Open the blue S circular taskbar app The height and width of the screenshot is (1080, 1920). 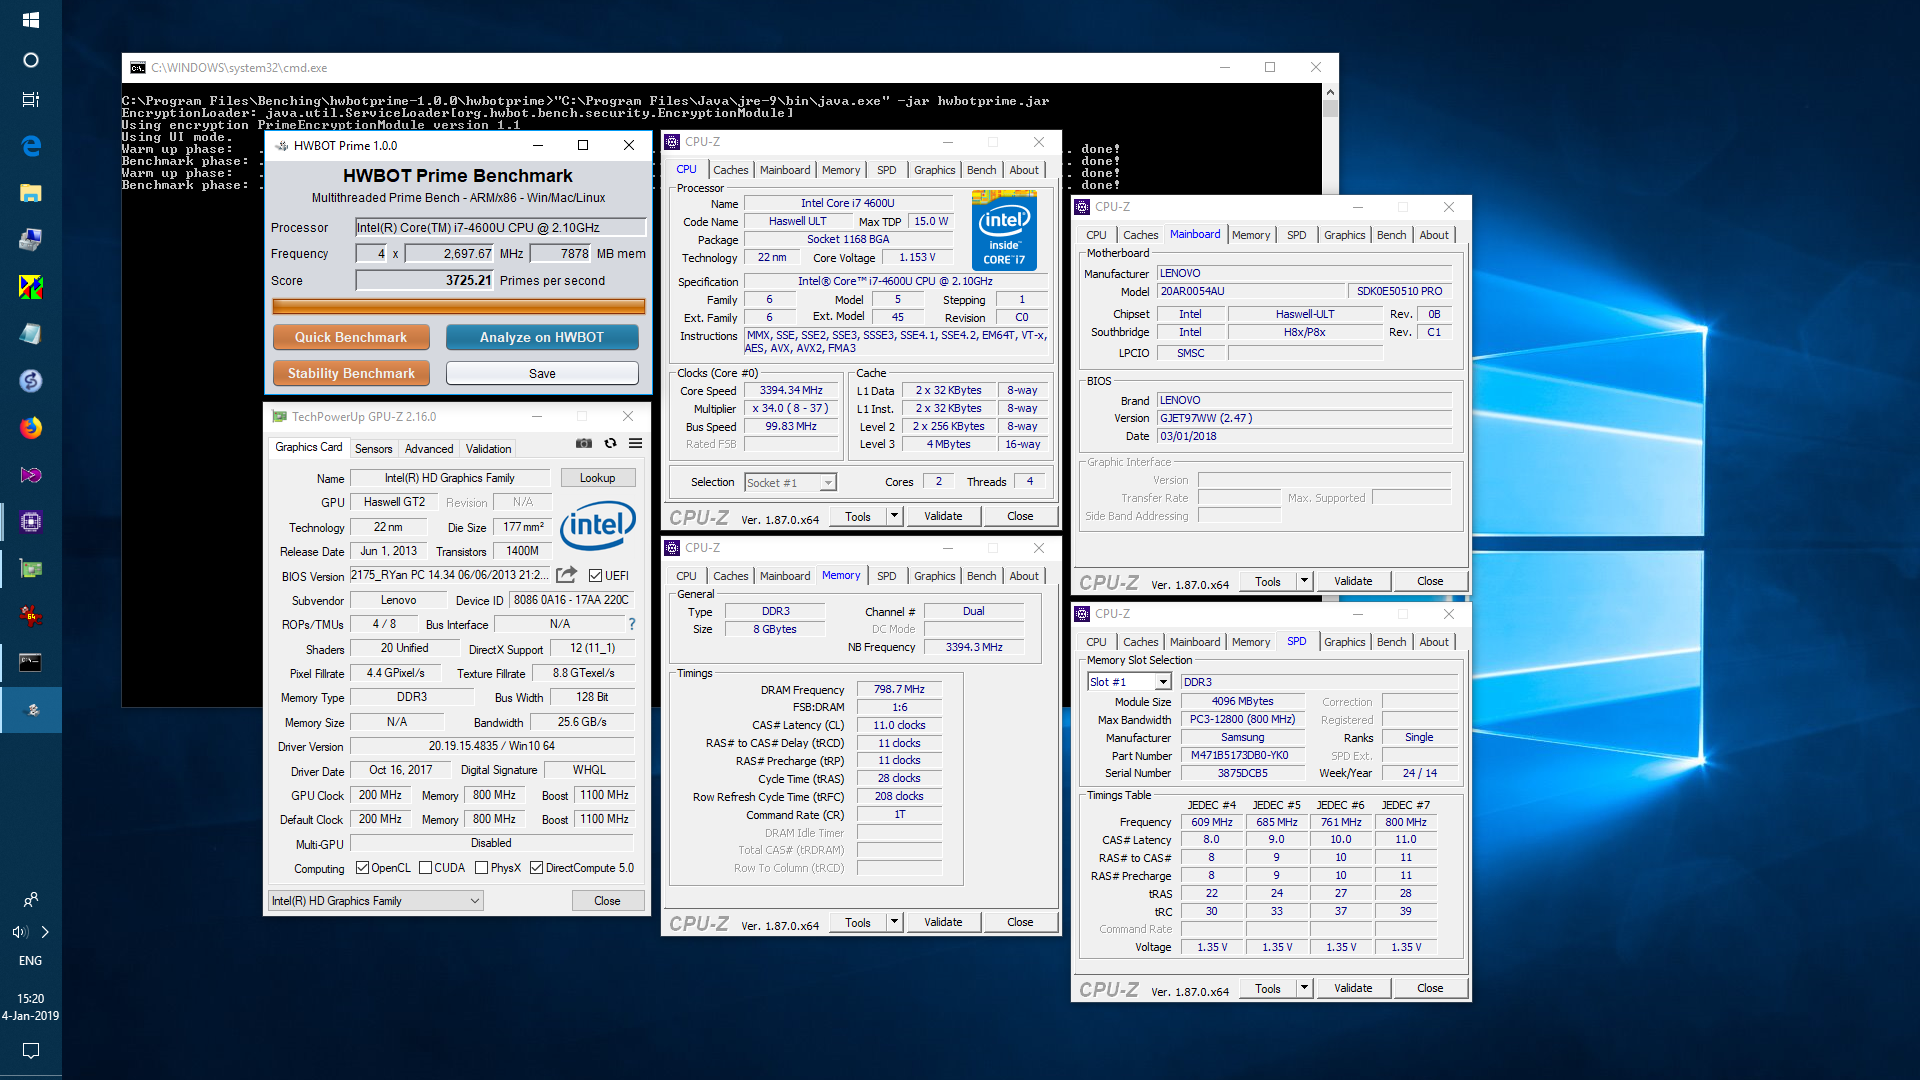pos(30,381)
